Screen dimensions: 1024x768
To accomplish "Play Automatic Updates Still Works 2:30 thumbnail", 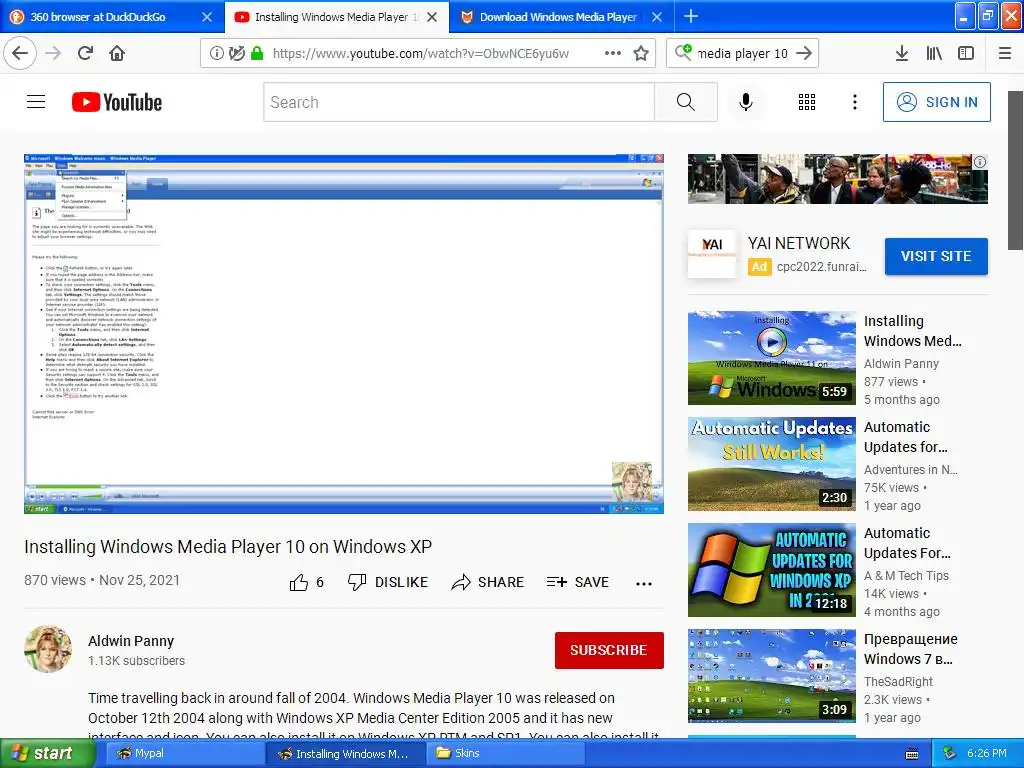I will click(x=771, y=464).
